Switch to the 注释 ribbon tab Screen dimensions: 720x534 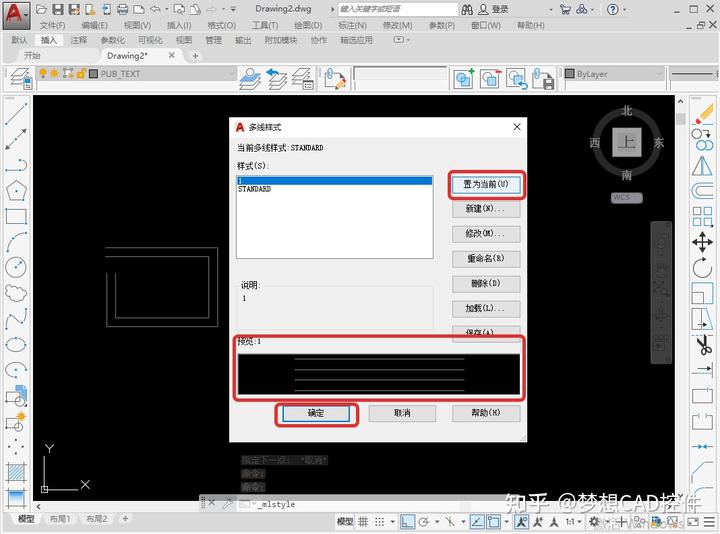point(79,40)
